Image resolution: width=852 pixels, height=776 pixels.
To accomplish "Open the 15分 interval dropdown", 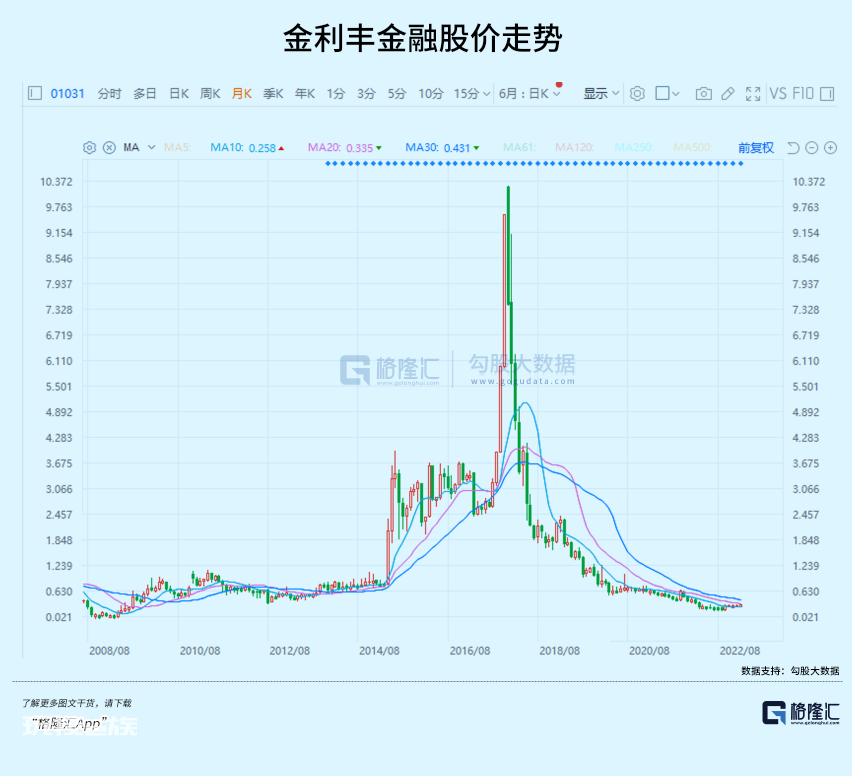I will click(x=472, y=94).
